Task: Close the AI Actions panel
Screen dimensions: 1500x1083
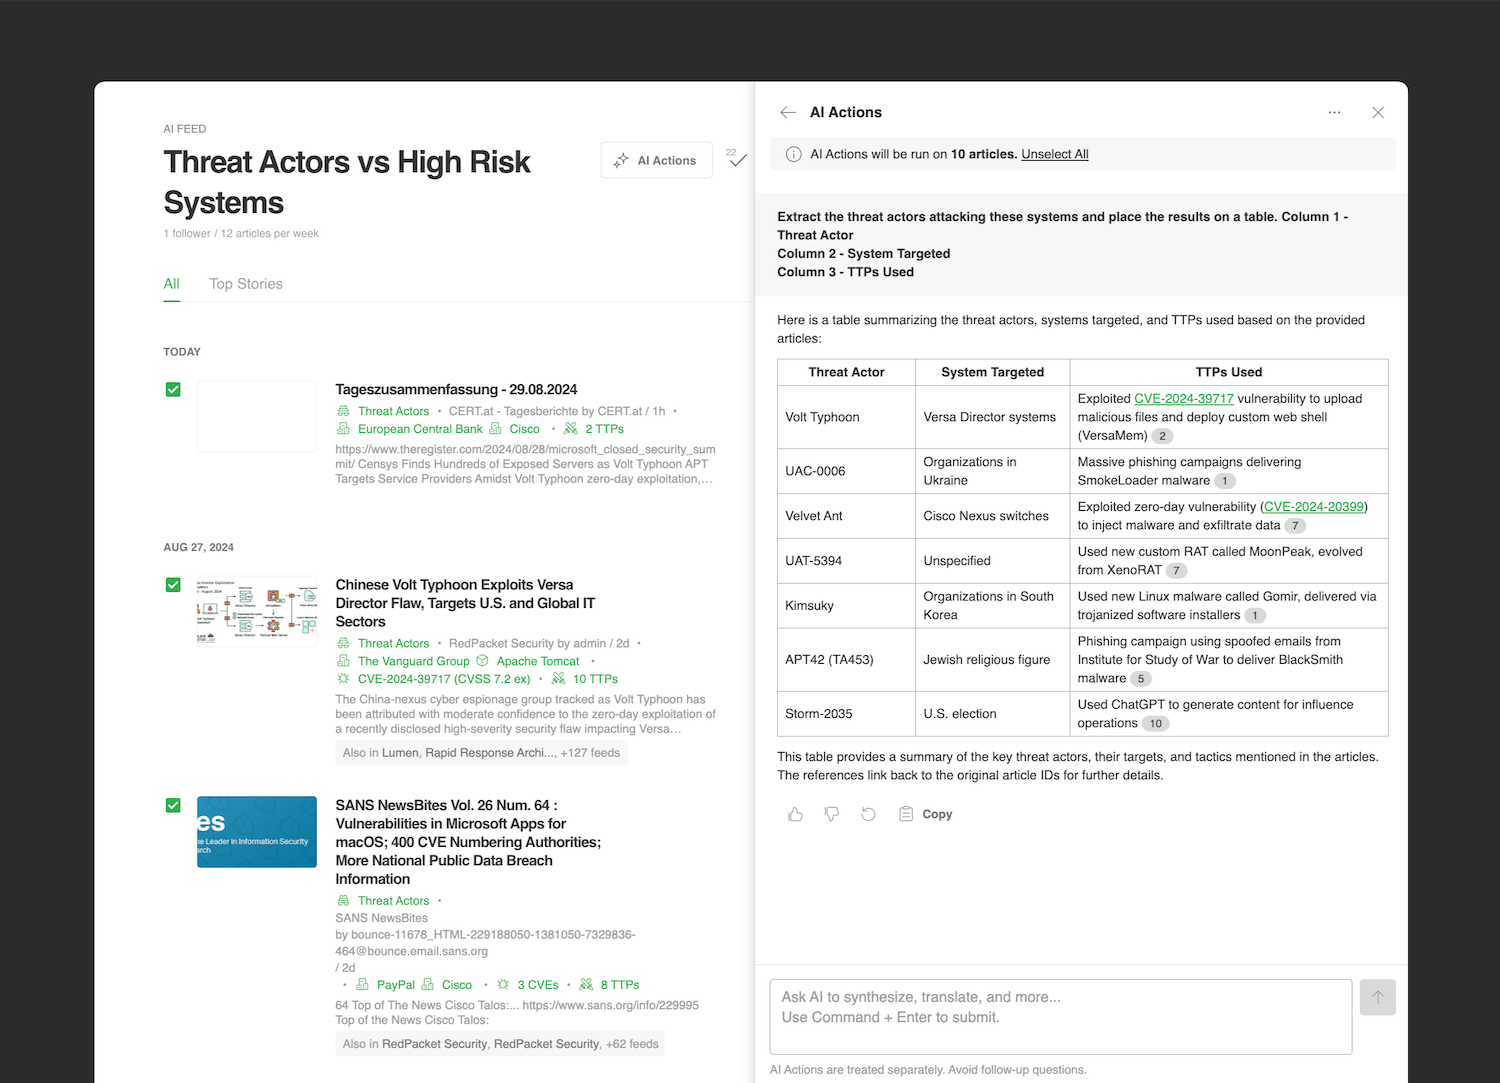Action: coord(1378,113)
